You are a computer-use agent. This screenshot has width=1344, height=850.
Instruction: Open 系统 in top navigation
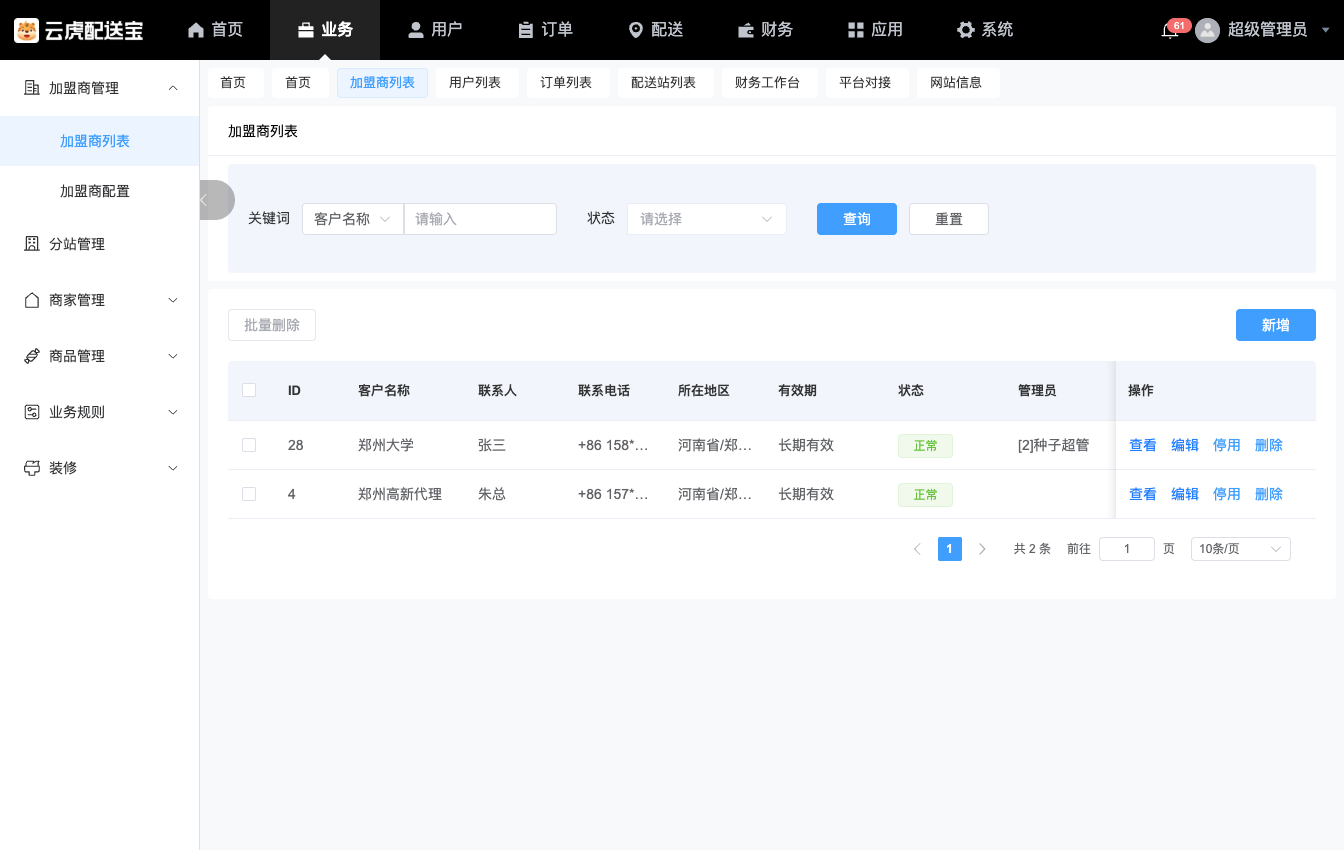(985, 30)
